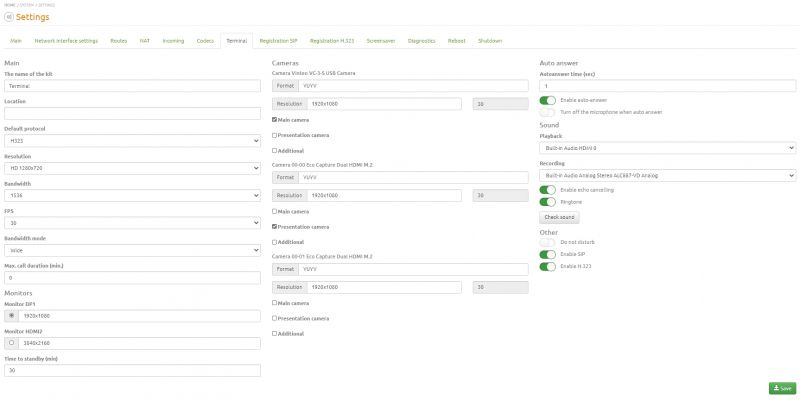This screenshot has height=400, width=800.
Task: Click the HOME breadcrumb link
Action: pos(9,5)
